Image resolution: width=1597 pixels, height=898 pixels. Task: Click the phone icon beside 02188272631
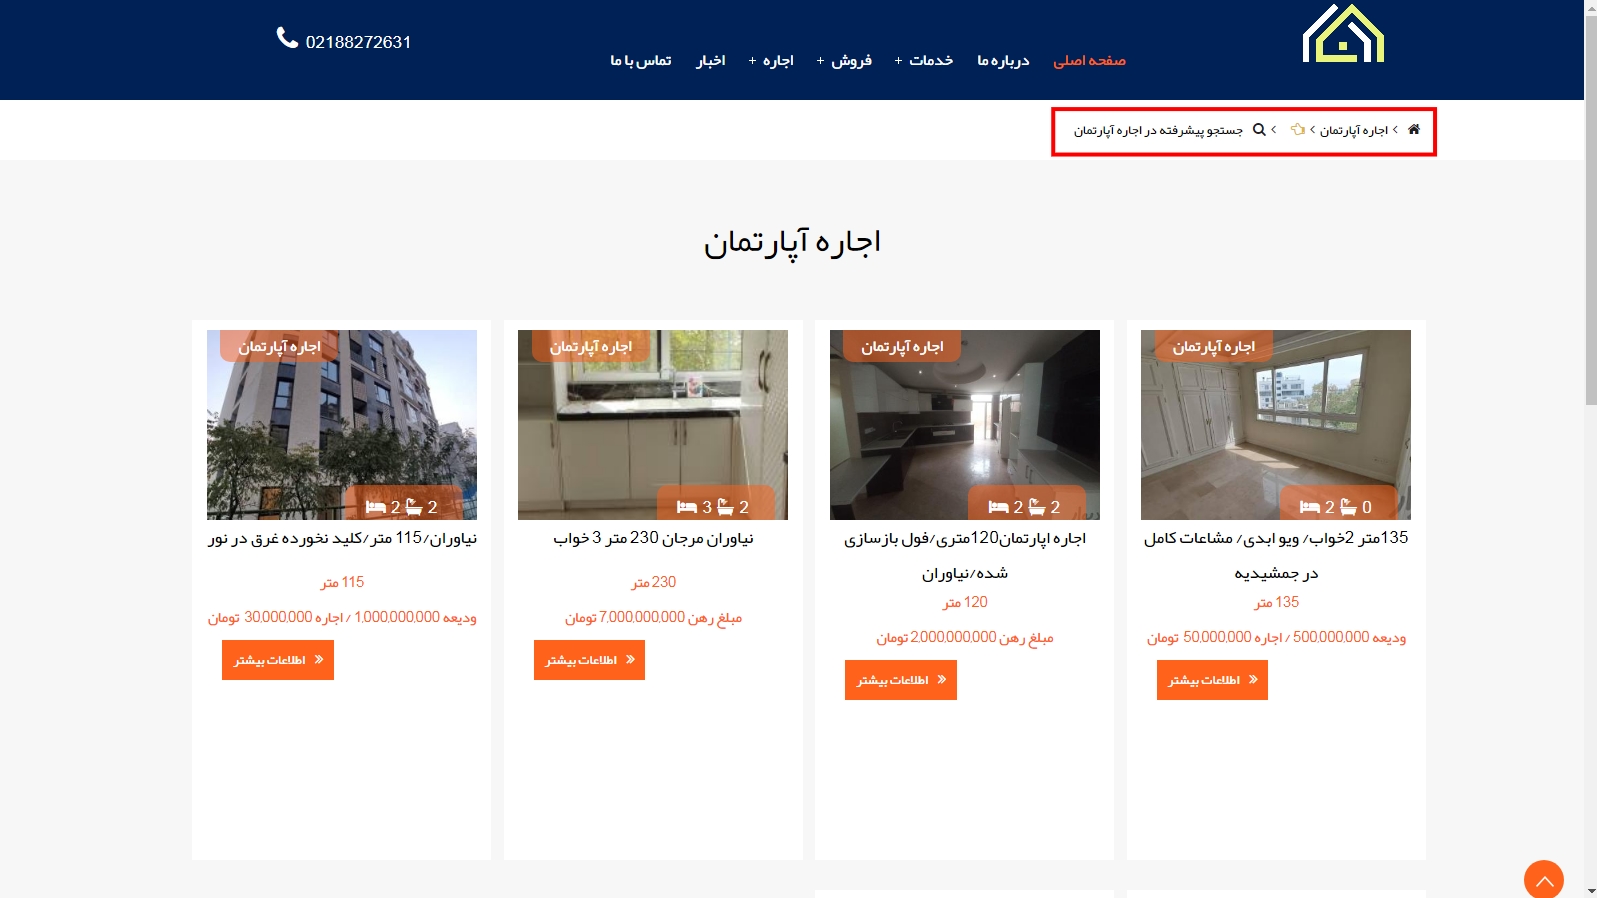(x=287, y=38)
